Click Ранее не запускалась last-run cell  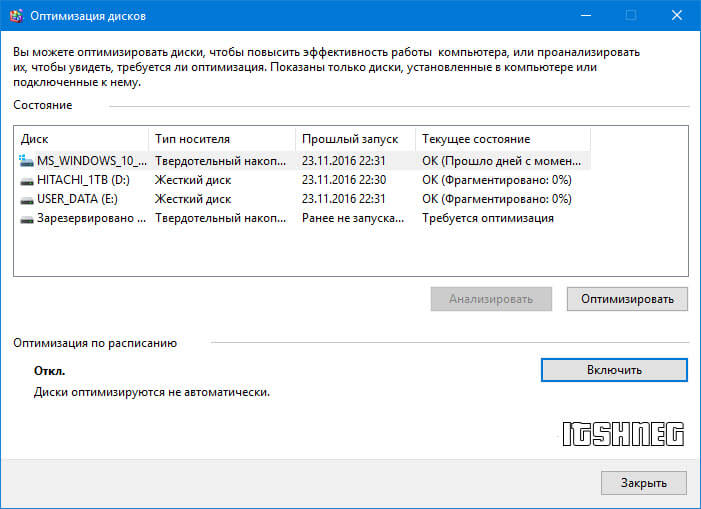(354, 218)
